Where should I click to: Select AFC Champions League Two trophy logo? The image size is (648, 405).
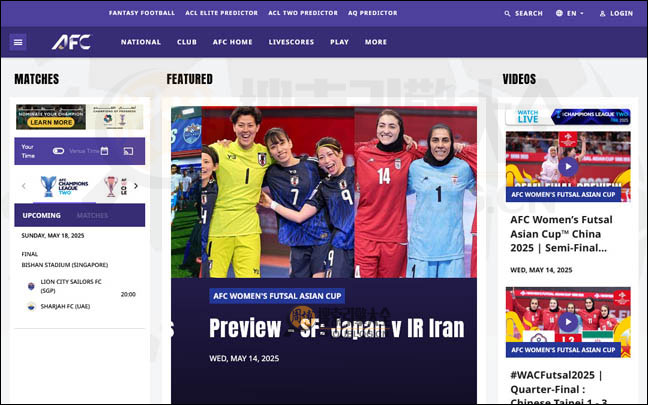pyautogui.click(x=64, y=186)
